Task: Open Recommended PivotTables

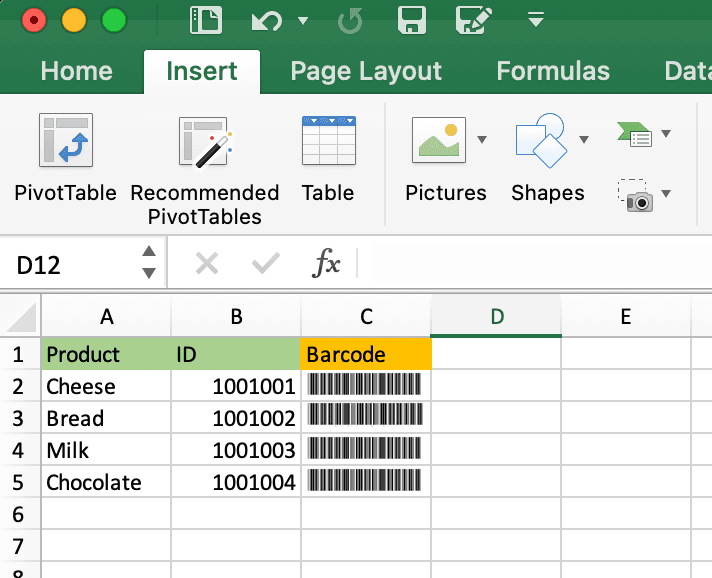Action: (x=205, y=170)
